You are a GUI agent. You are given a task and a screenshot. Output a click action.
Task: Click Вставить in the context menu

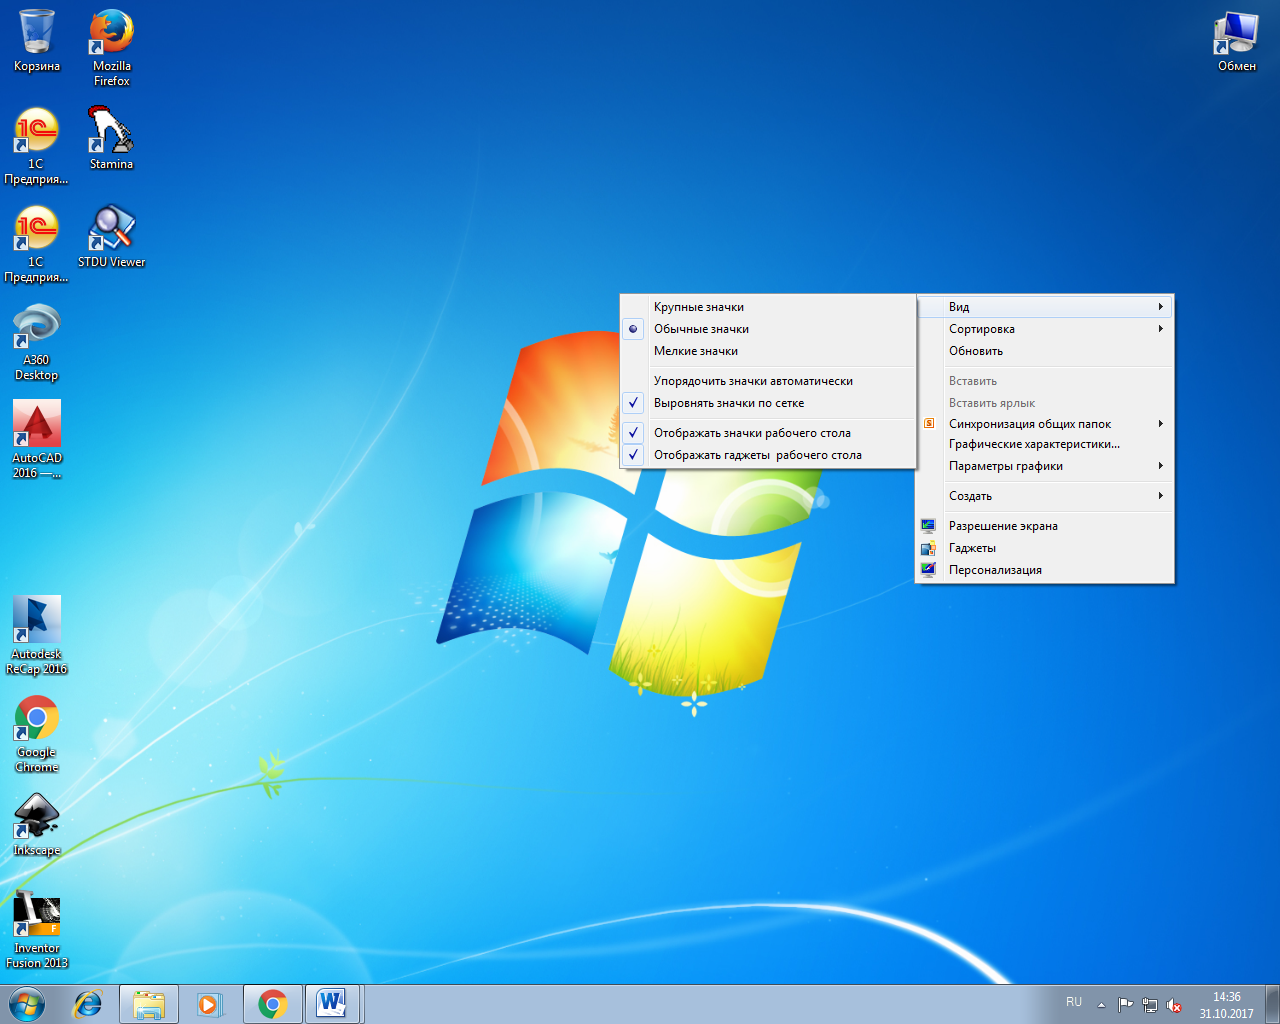(x=1044, y=381)
